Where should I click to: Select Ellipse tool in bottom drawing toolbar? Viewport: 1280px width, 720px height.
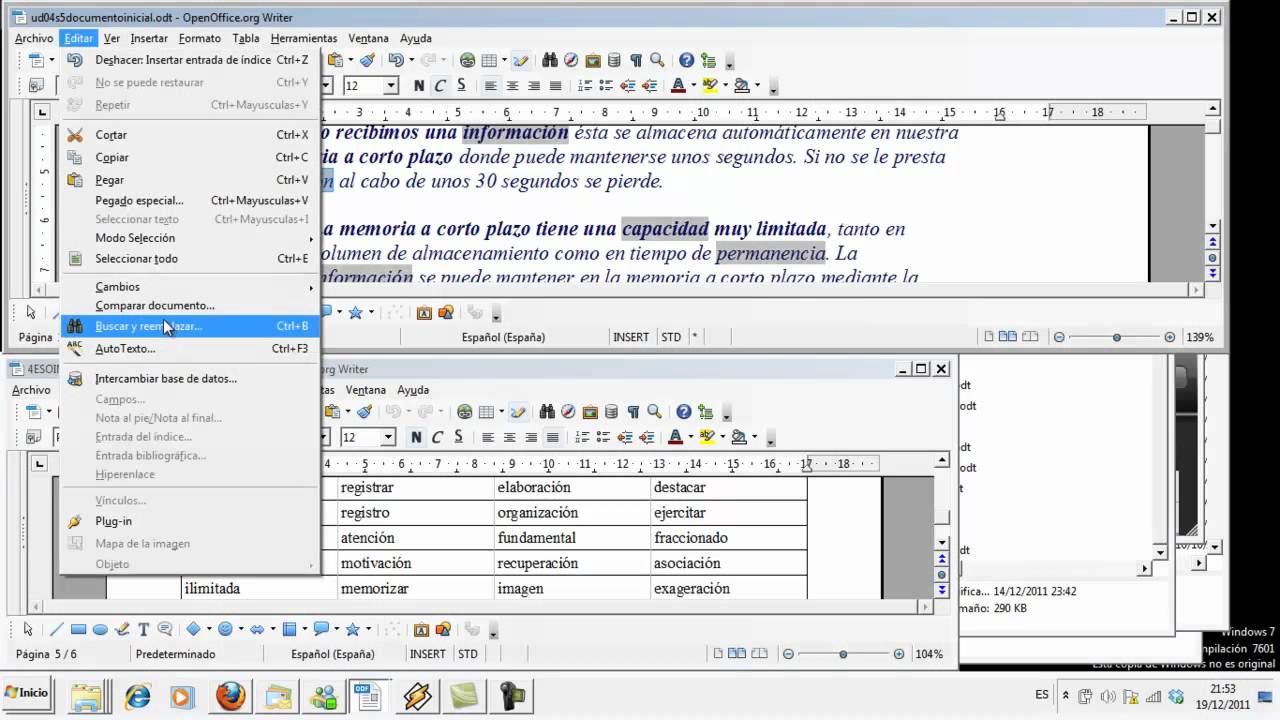100,629
